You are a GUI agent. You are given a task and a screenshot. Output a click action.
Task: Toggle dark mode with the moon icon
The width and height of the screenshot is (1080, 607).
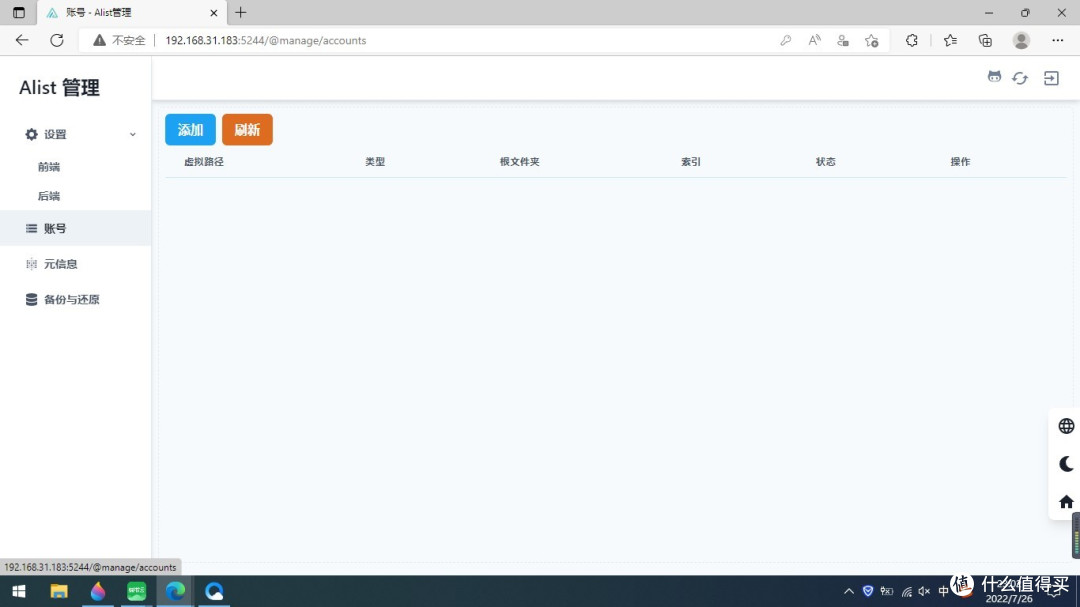1064,463
